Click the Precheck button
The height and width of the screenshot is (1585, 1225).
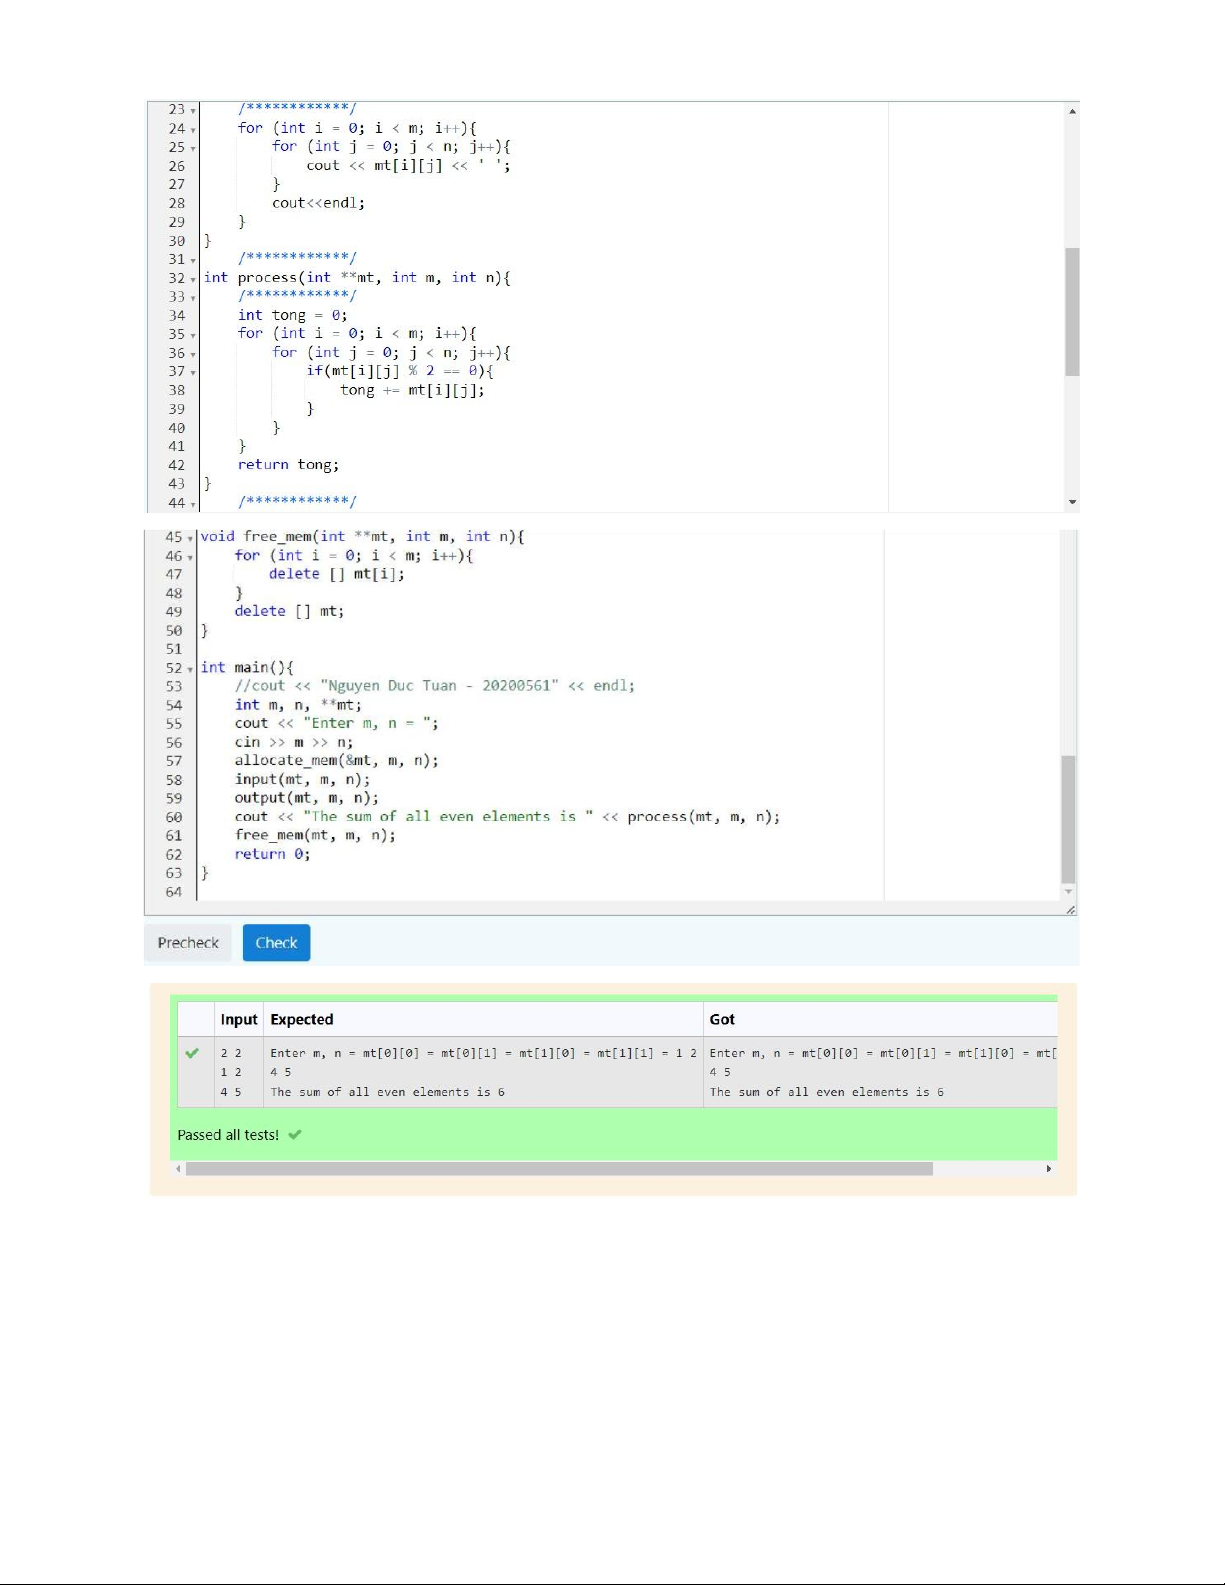188,943
